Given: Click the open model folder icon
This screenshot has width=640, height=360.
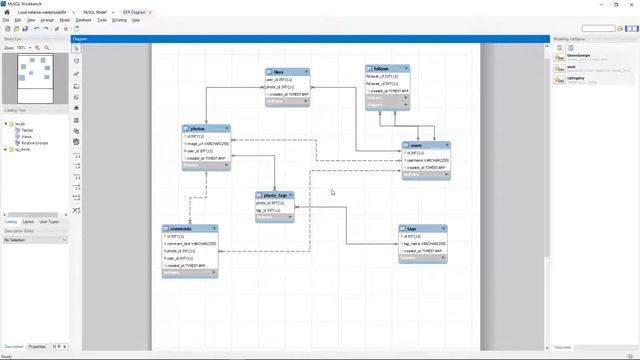Looking at the screenshot, I should pyautogui.click(x=16, y=29).
